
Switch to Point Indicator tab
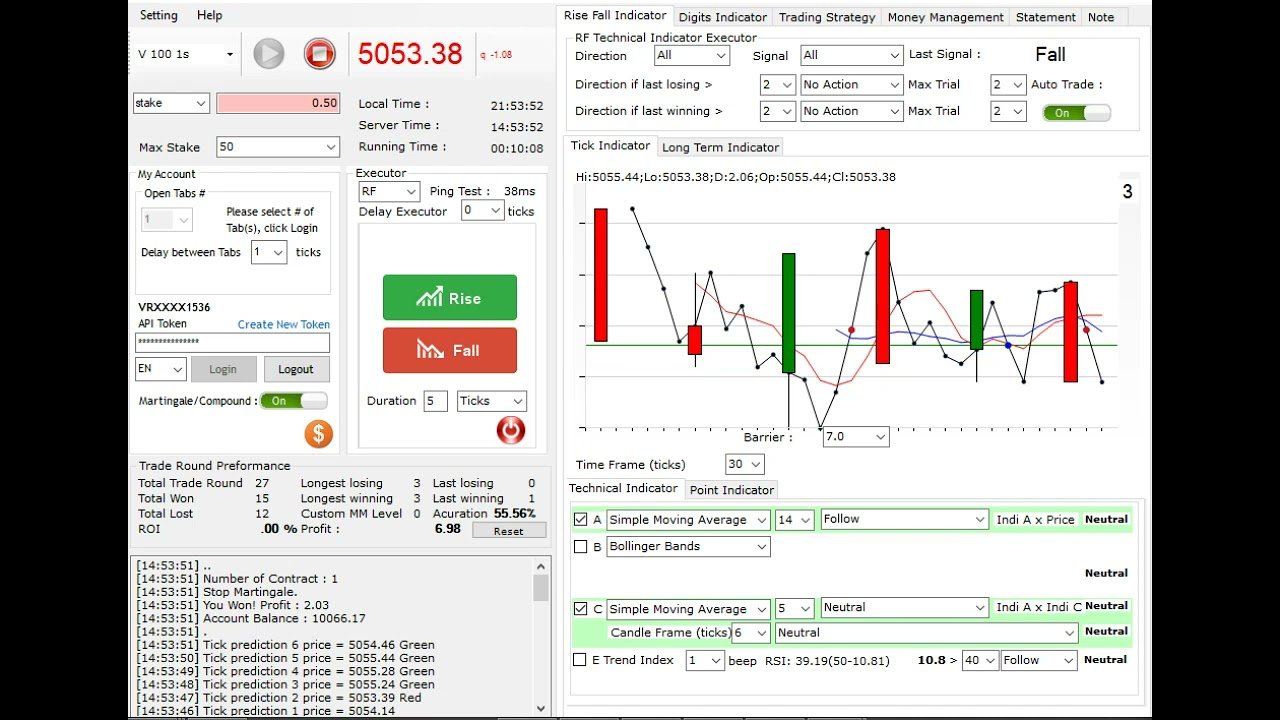pos(732,490)
